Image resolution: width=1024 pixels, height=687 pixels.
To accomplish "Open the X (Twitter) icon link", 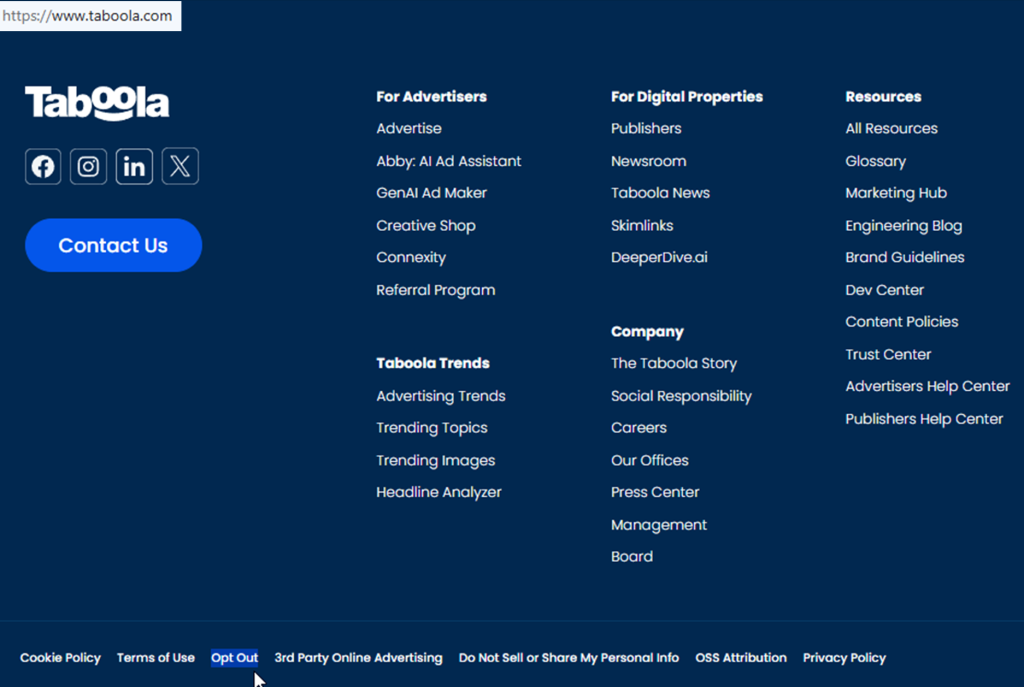I will pyautogui.click(x=180, y=166).
